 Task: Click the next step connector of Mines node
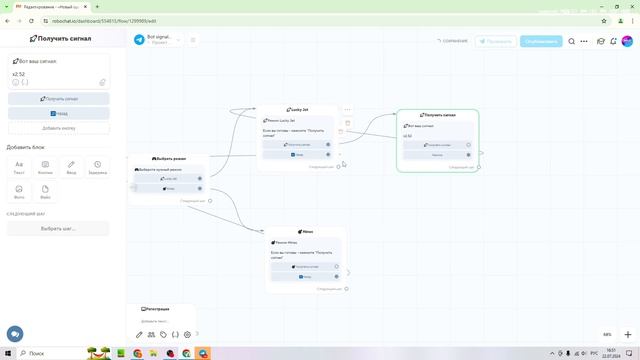[x=346, y=289]
